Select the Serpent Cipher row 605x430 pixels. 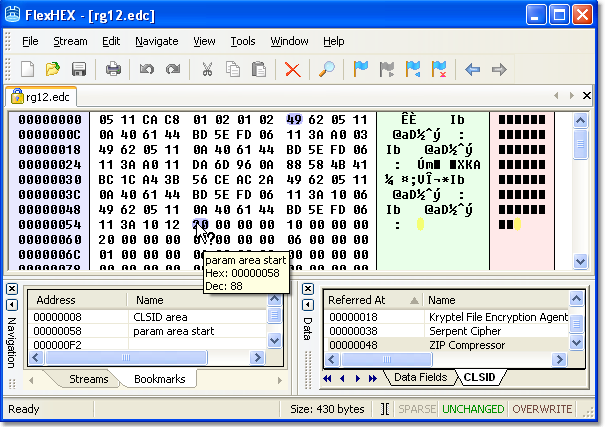(x=447, y=331)
